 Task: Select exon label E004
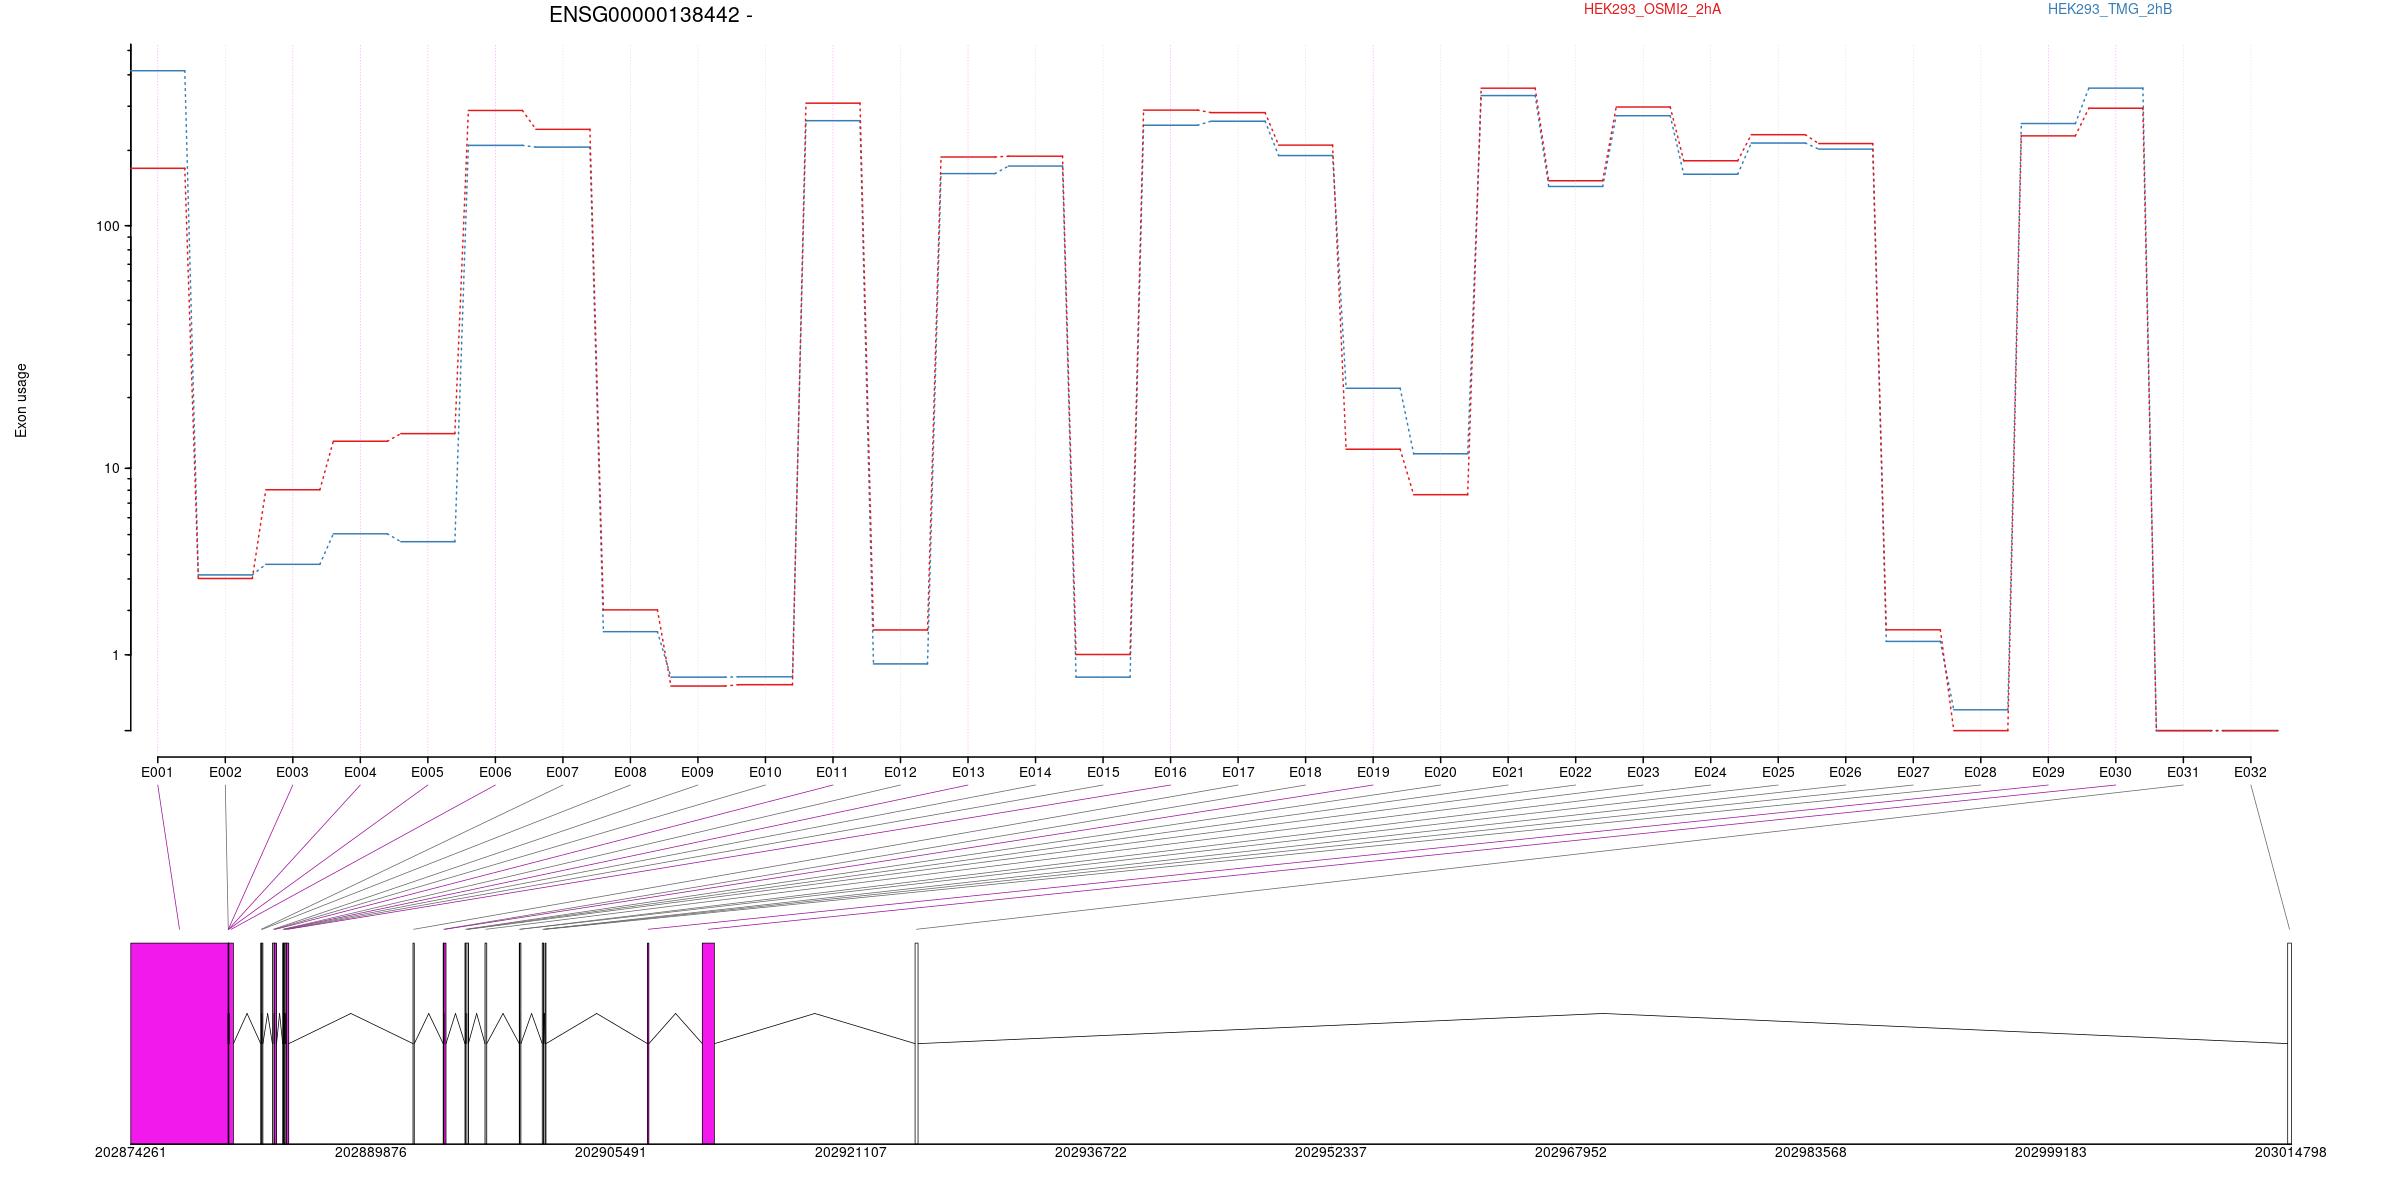pos(360,772)
